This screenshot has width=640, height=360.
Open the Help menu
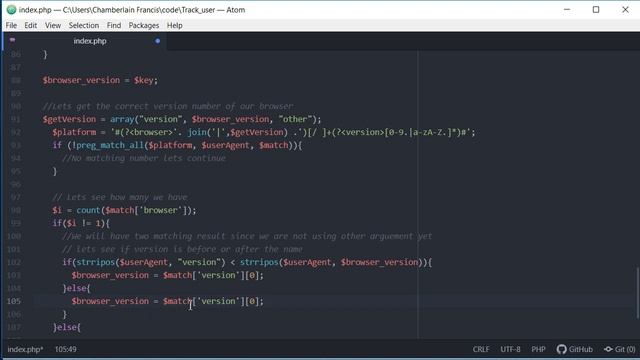click(x=174, y=25)
